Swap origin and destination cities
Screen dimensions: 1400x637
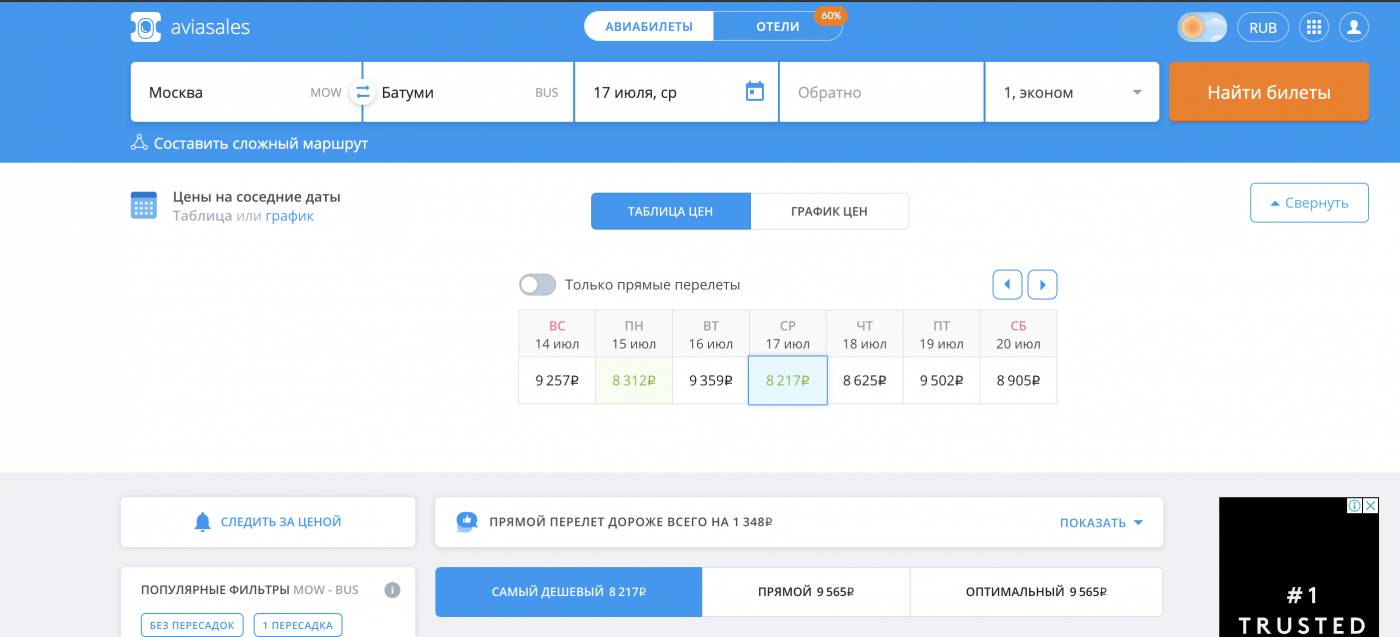(x=362, y=92)
